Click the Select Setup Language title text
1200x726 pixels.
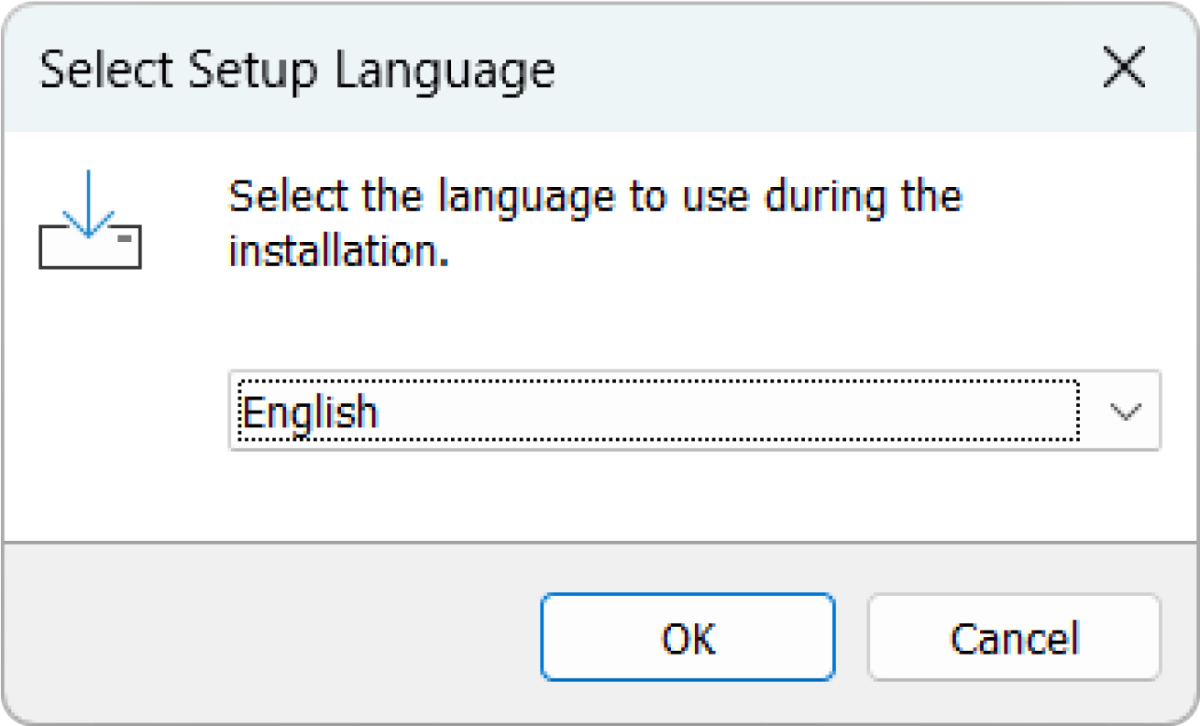click(x=295, y=68)
